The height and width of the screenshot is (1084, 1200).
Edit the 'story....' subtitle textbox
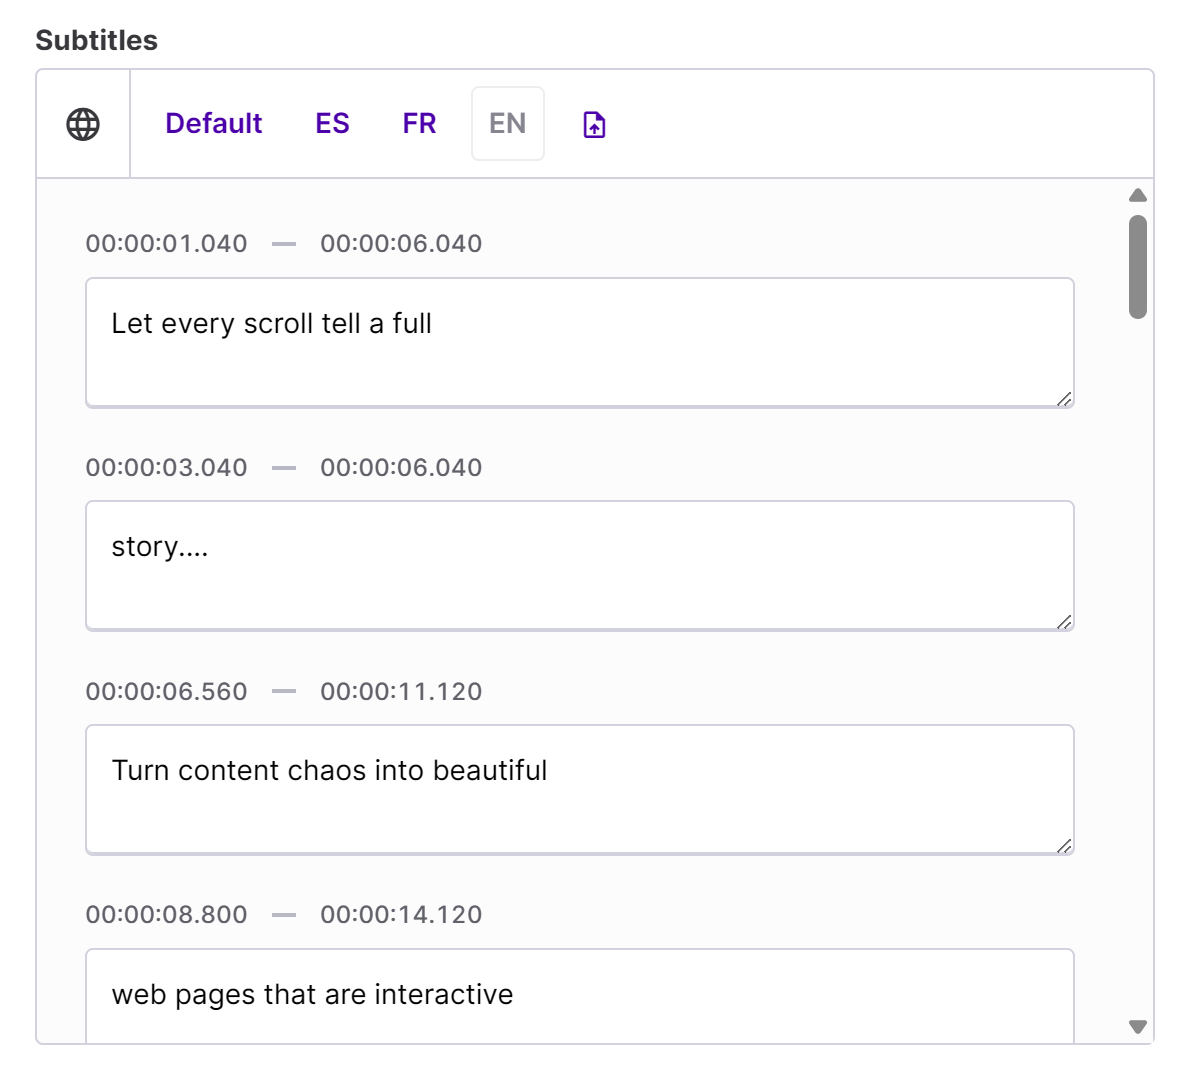580,566
